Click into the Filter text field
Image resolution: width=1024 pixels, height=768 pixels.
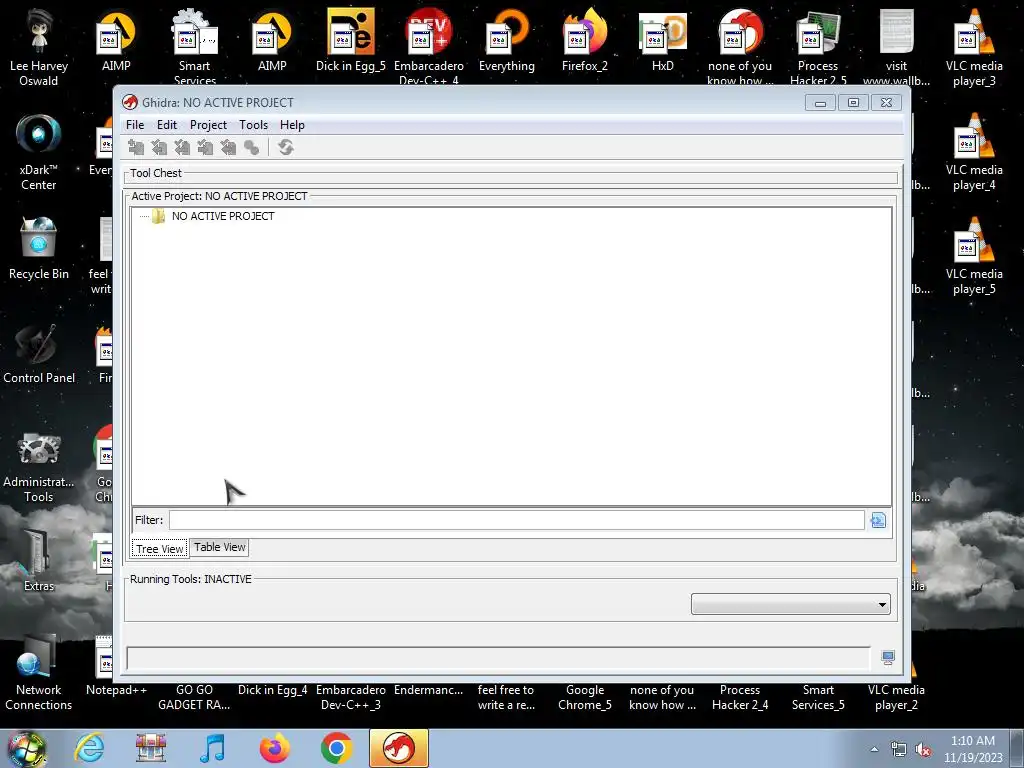click(x=517, y=520)
